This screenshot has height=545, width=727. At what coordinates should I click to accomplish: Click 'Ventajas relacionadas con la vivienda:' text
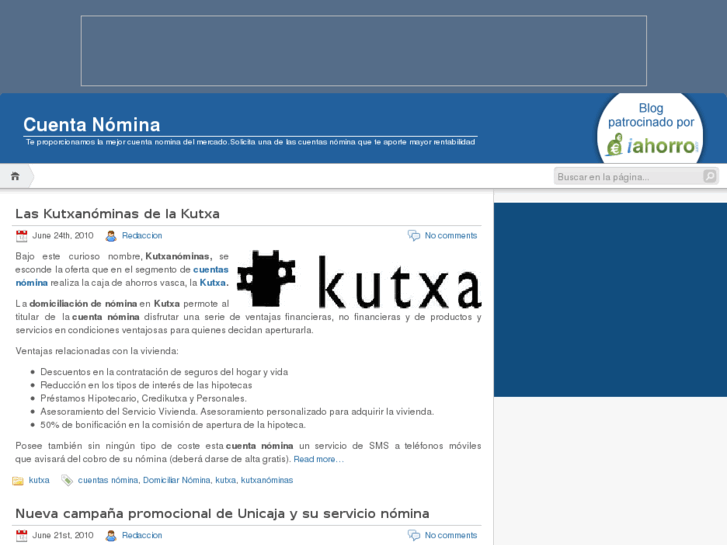click(97, 351)
